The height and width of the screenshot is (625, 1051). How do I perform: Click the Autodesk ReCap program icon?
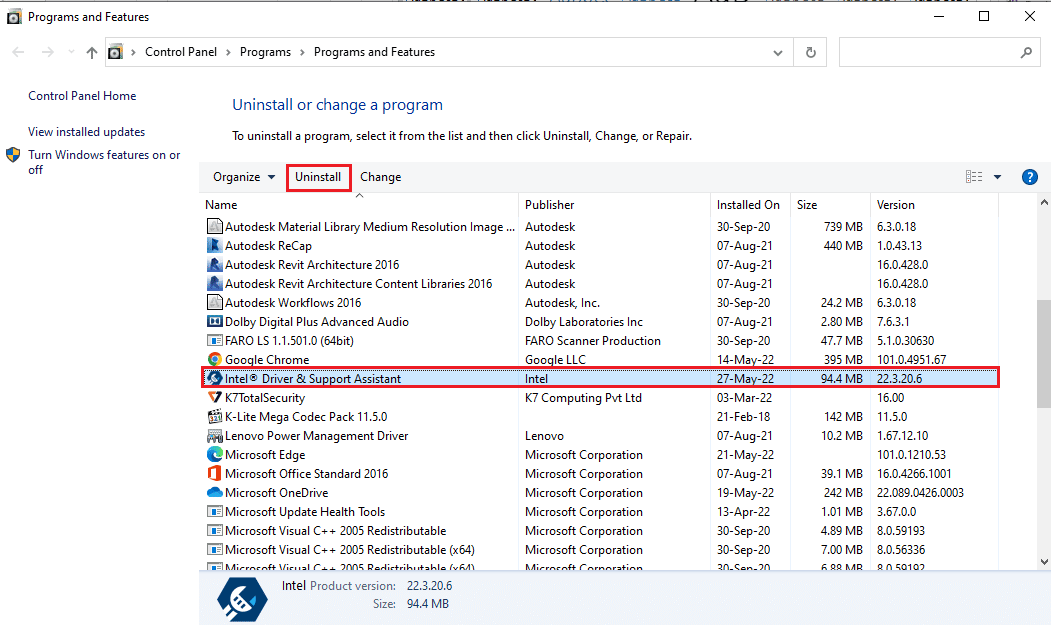point(214,245)
